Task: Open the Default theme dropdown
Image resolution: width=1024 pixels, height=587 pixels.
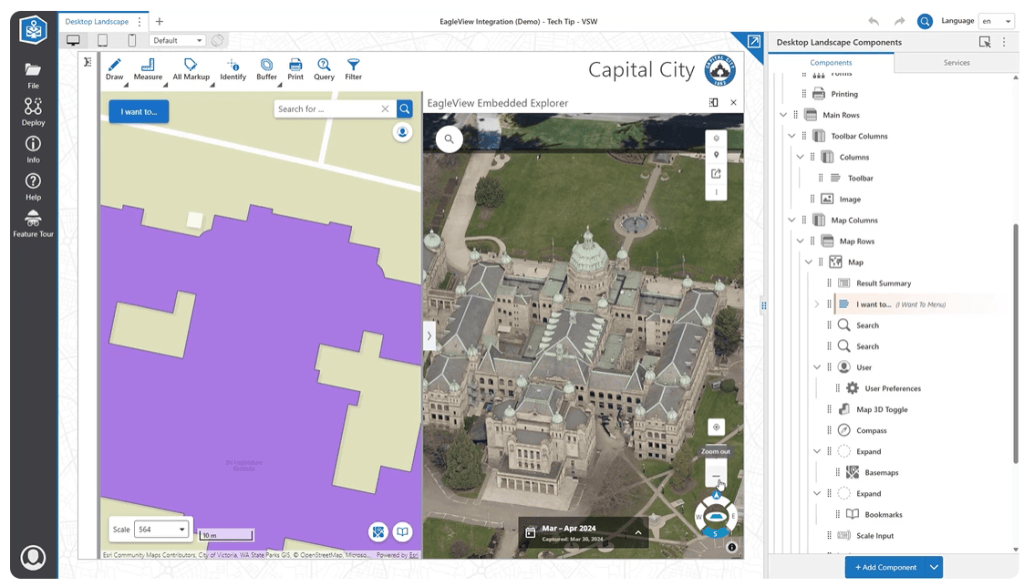Action: [177, 40]
